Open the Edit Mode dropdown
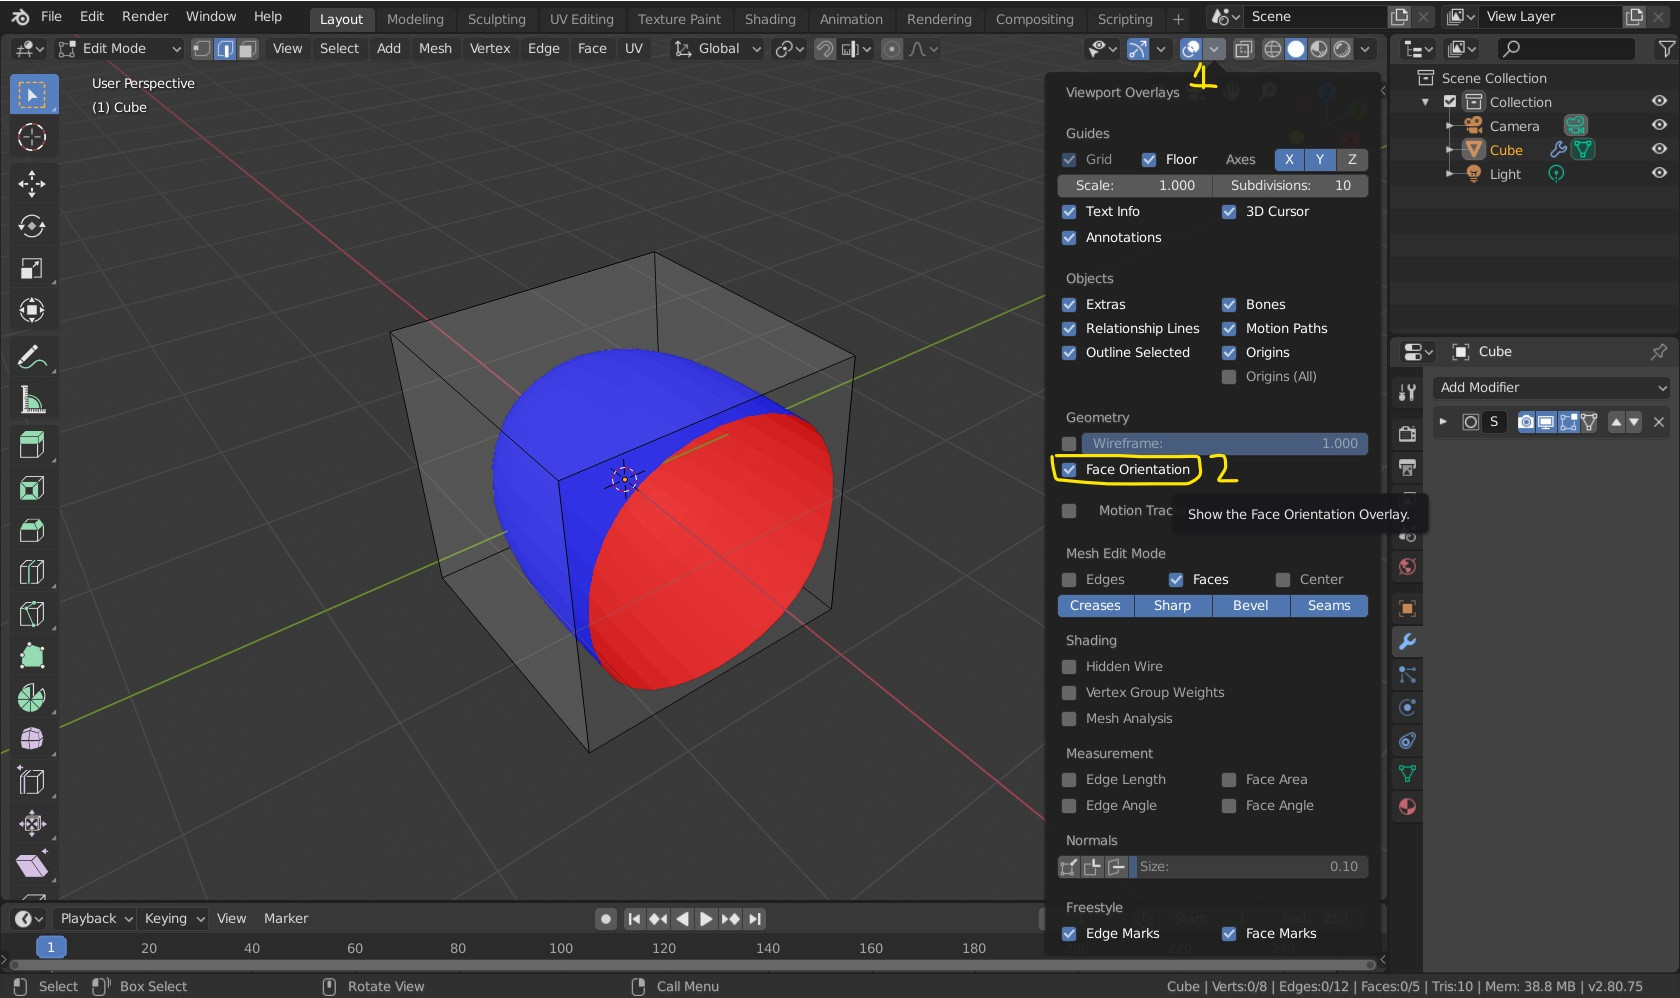Viewport: 1680px width, 998px height. coord(119,48)
